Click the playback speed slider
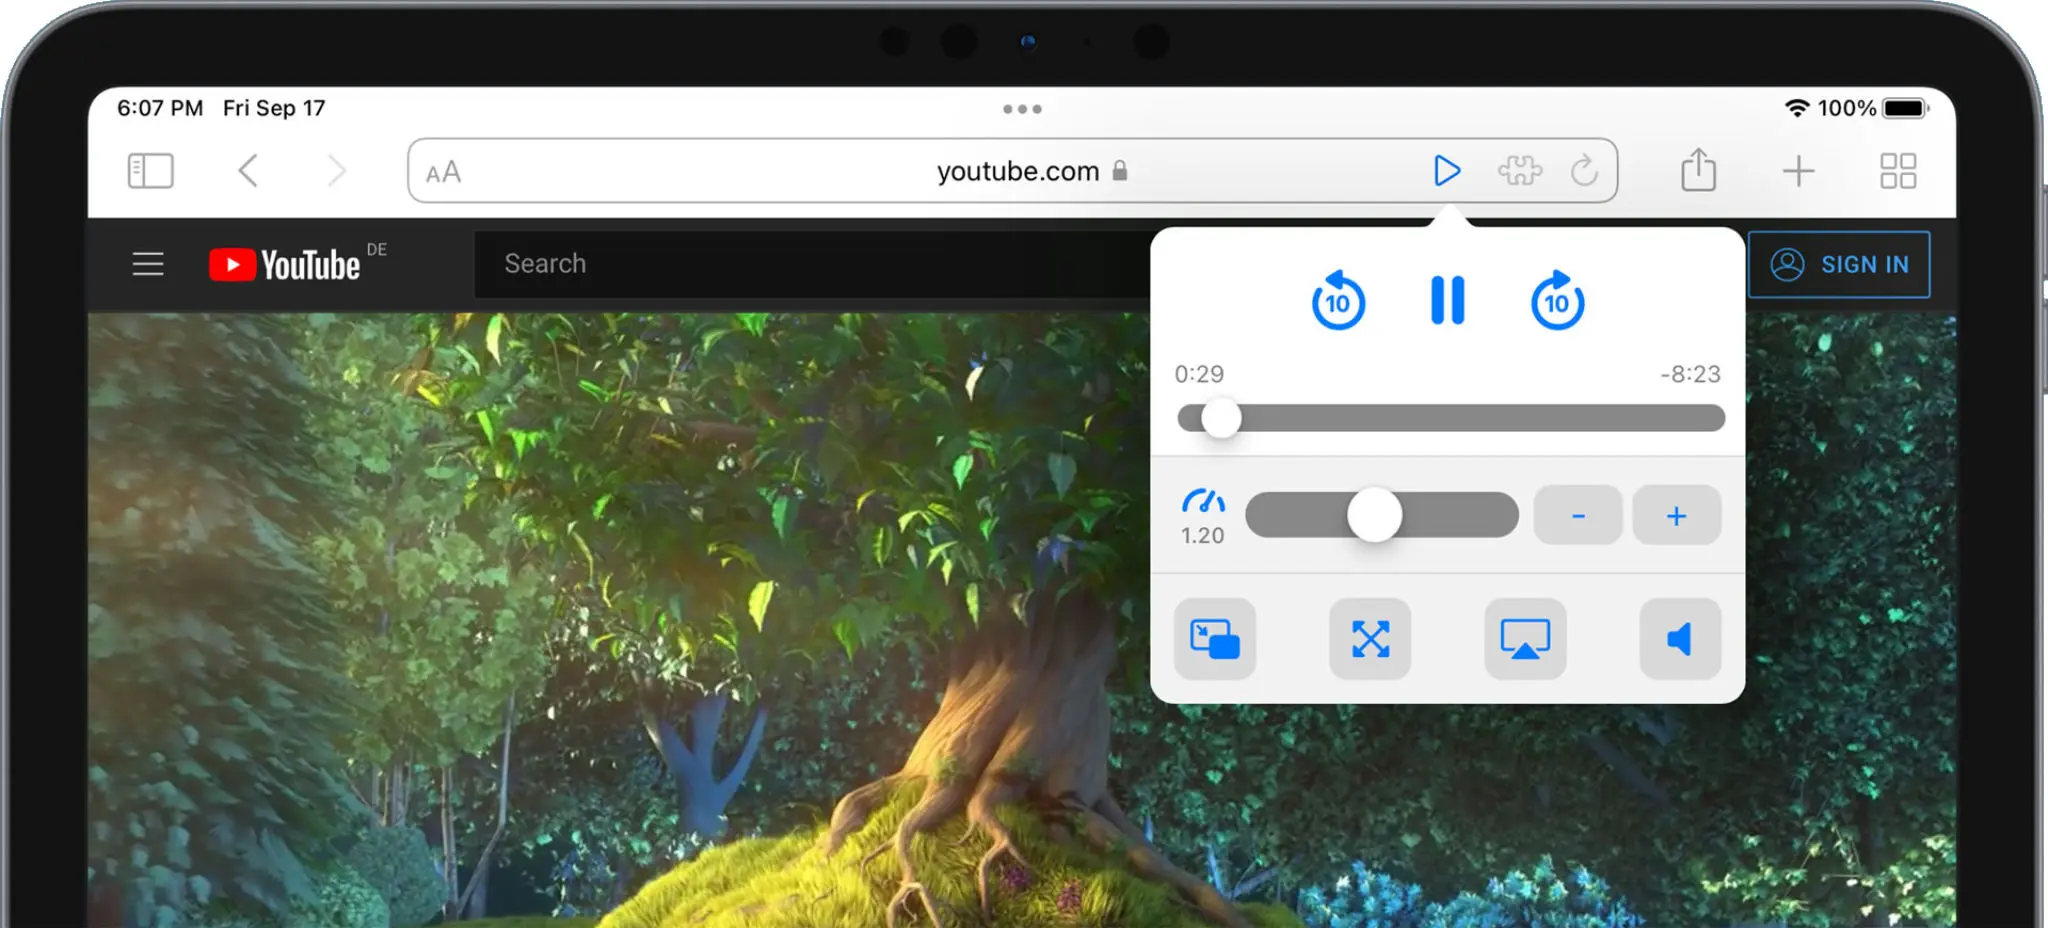The height and width of the screenshot is (928, 2048). tap(1381, 515)
